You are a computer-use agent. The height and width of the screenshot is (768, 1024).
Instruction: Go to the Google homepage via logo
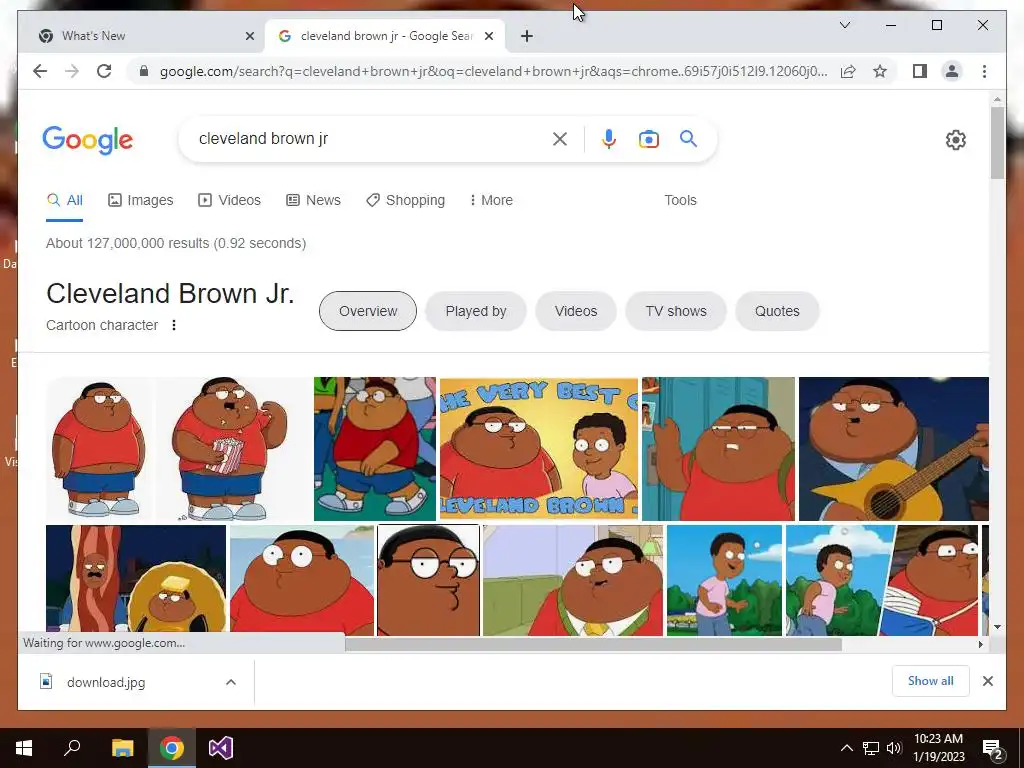tap(88, 140)
